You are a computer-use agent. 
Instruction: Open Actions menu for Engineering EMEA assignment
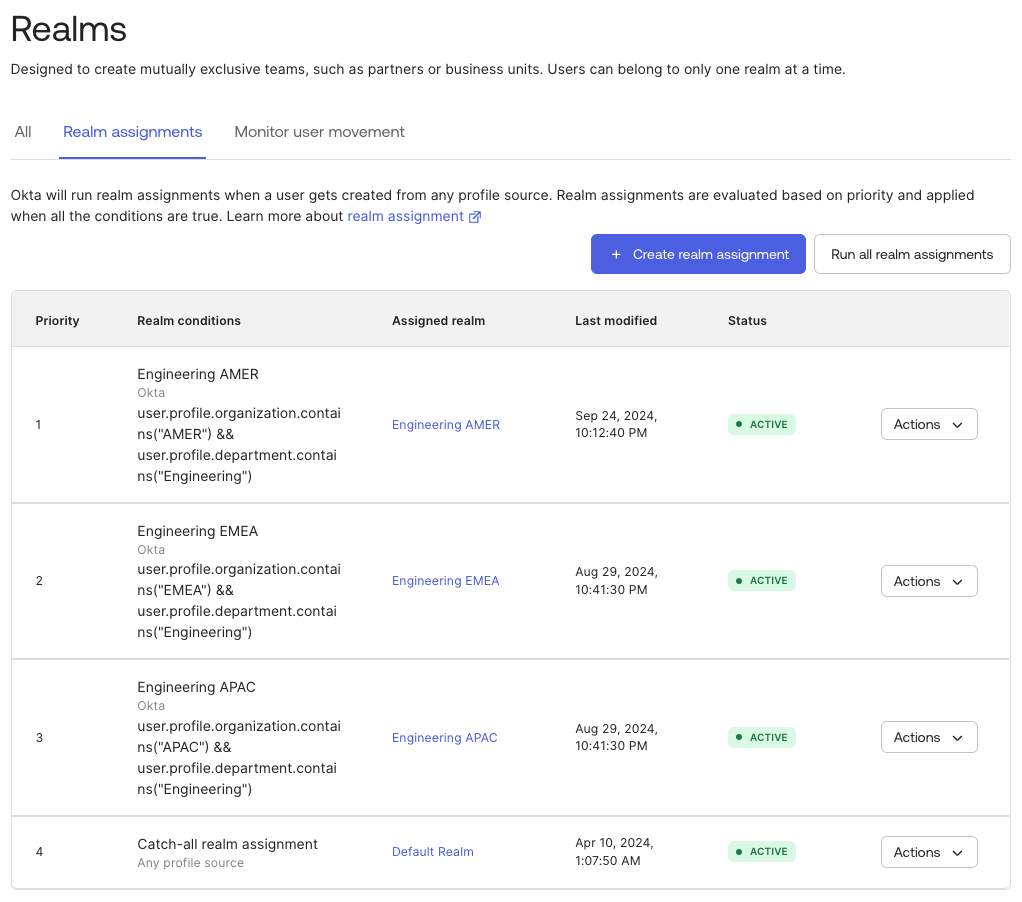click(x=928, y=580)
